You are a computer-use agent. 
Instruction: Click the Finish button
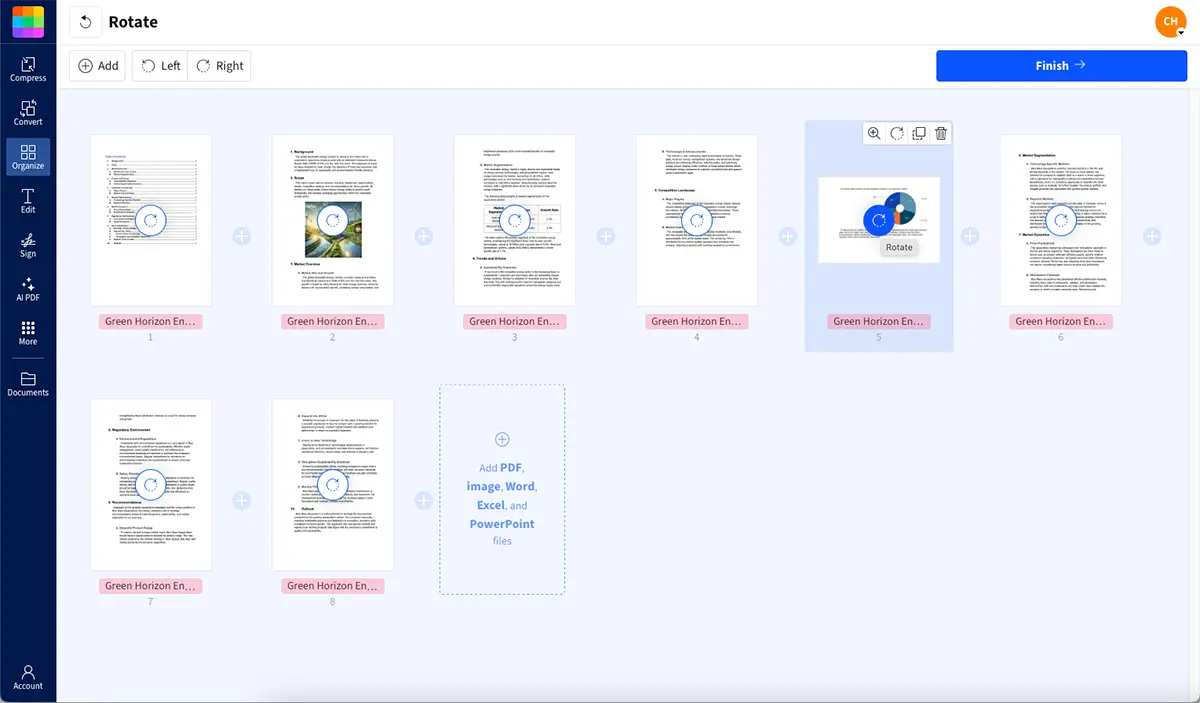click(1059, 65)
